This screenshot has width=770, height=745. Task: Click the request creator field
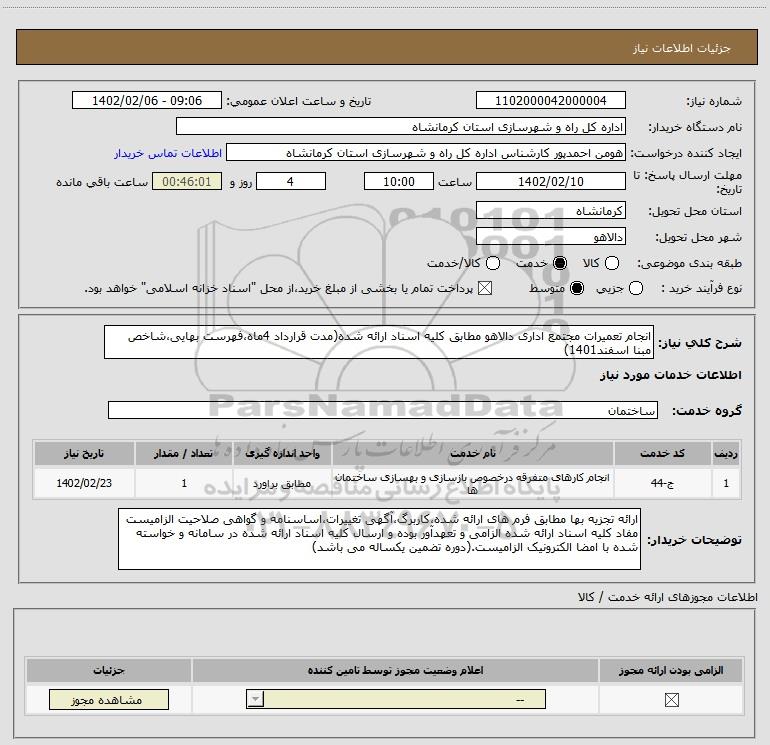pyautogui.click(x=426, y=153)
